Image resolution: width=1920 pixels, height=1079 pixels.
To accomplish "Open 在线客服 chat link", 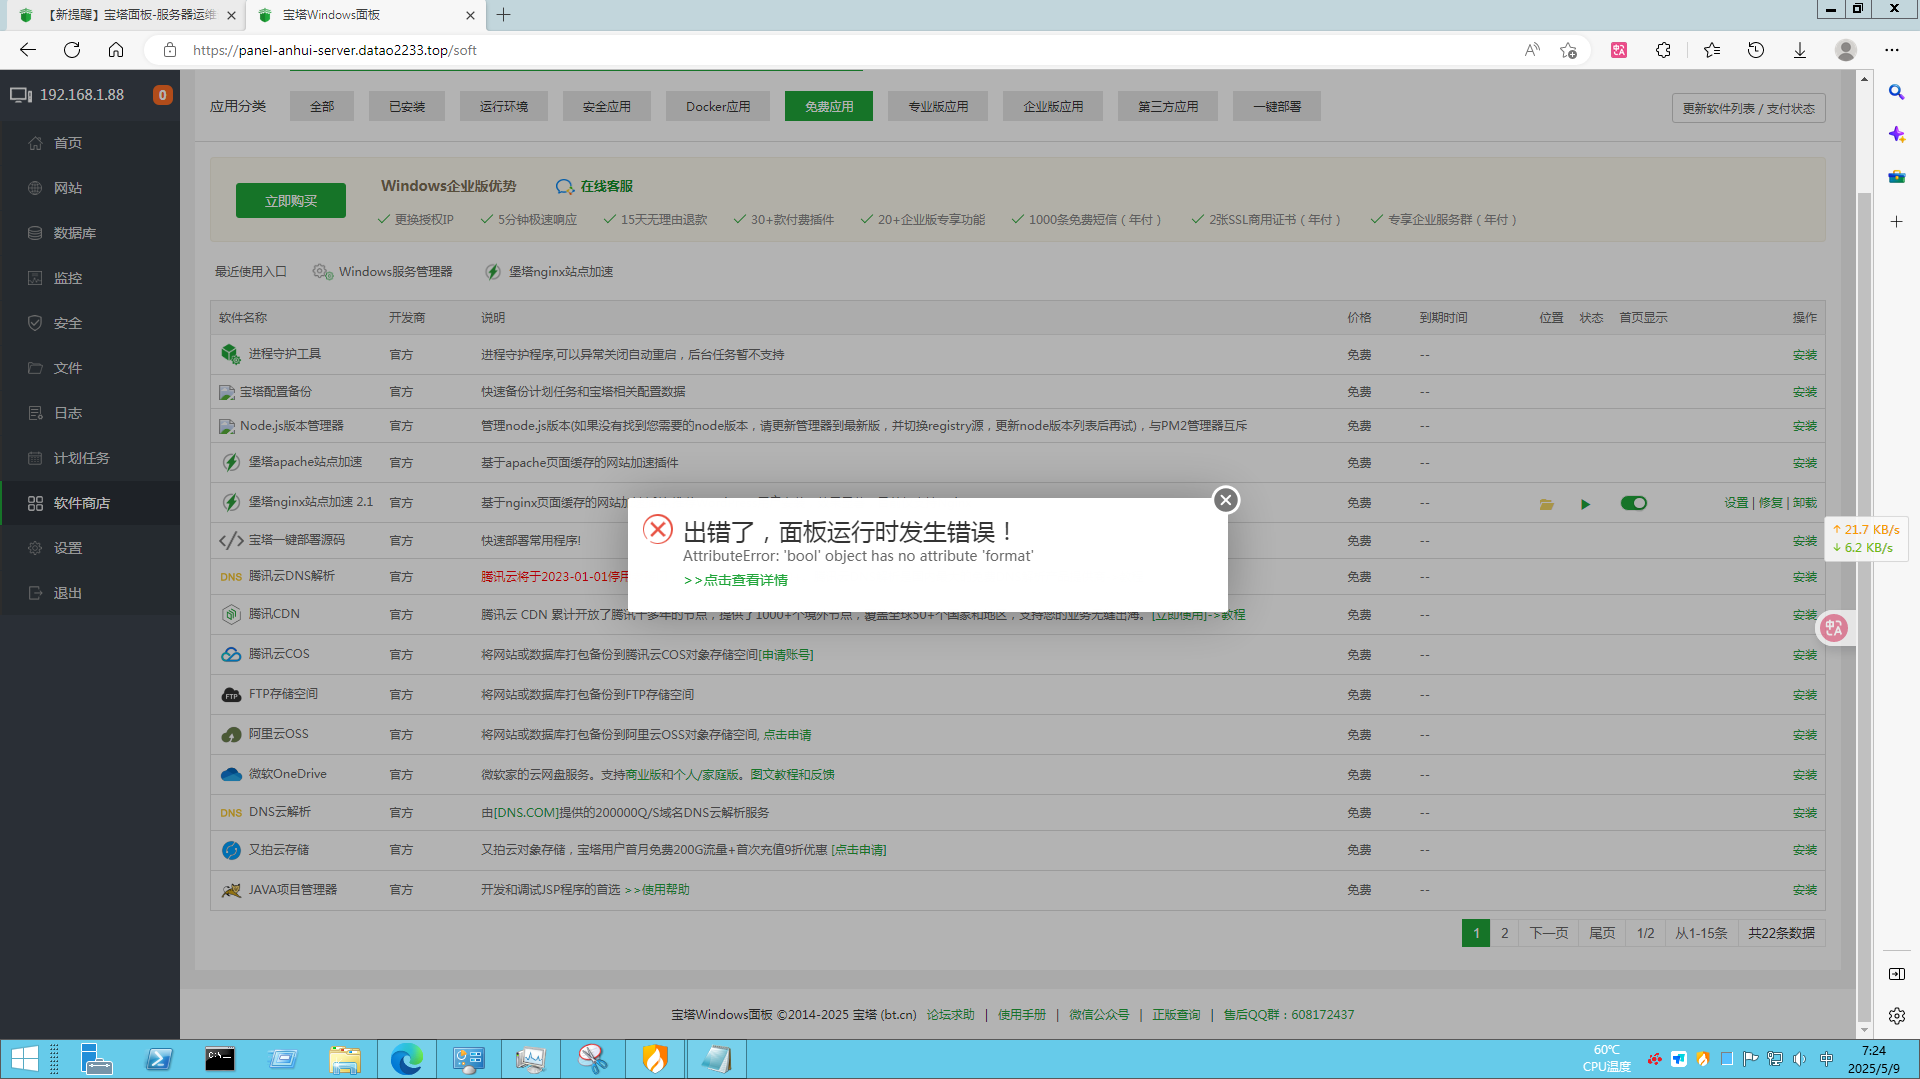I will (x=594, y=186).
